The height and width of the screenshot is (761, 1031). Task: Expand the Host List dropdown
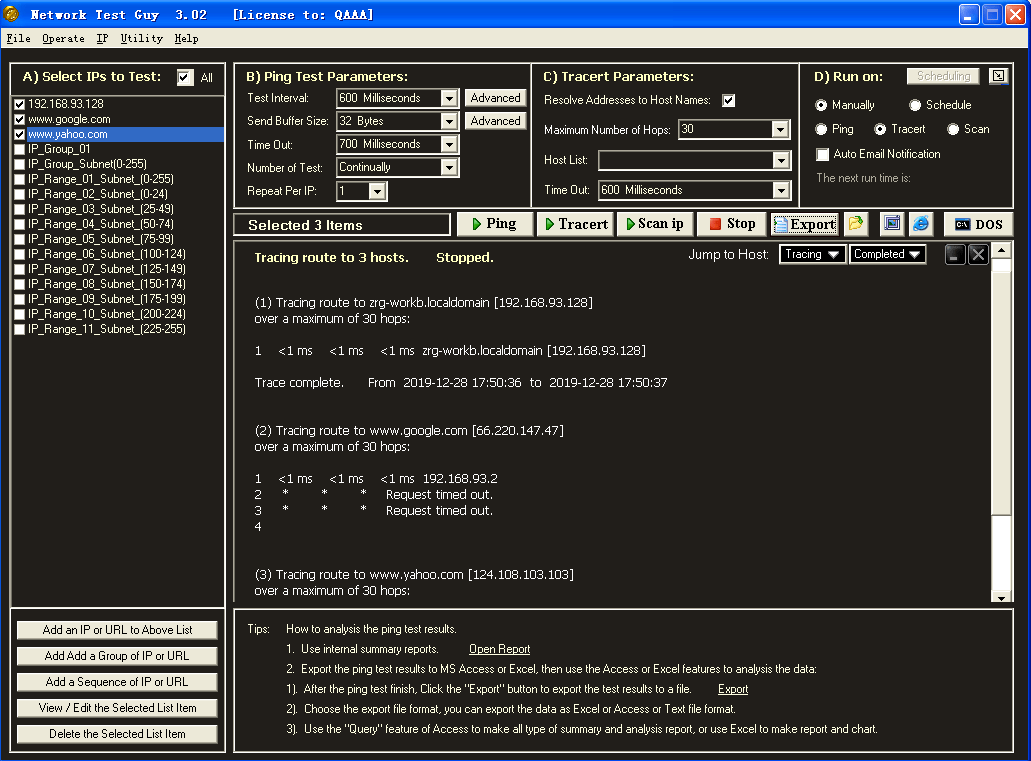[x=780, y=160]
